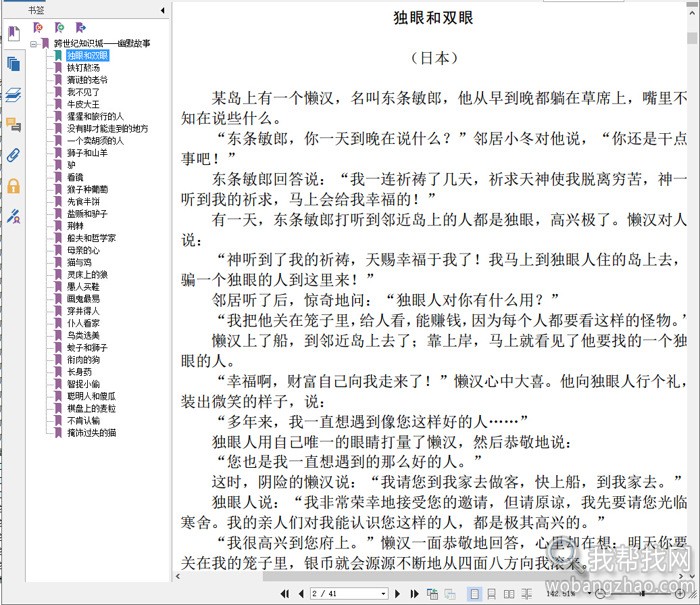
Task: Open the bookmark 智捉小偷
Action: tap(83, 384)
